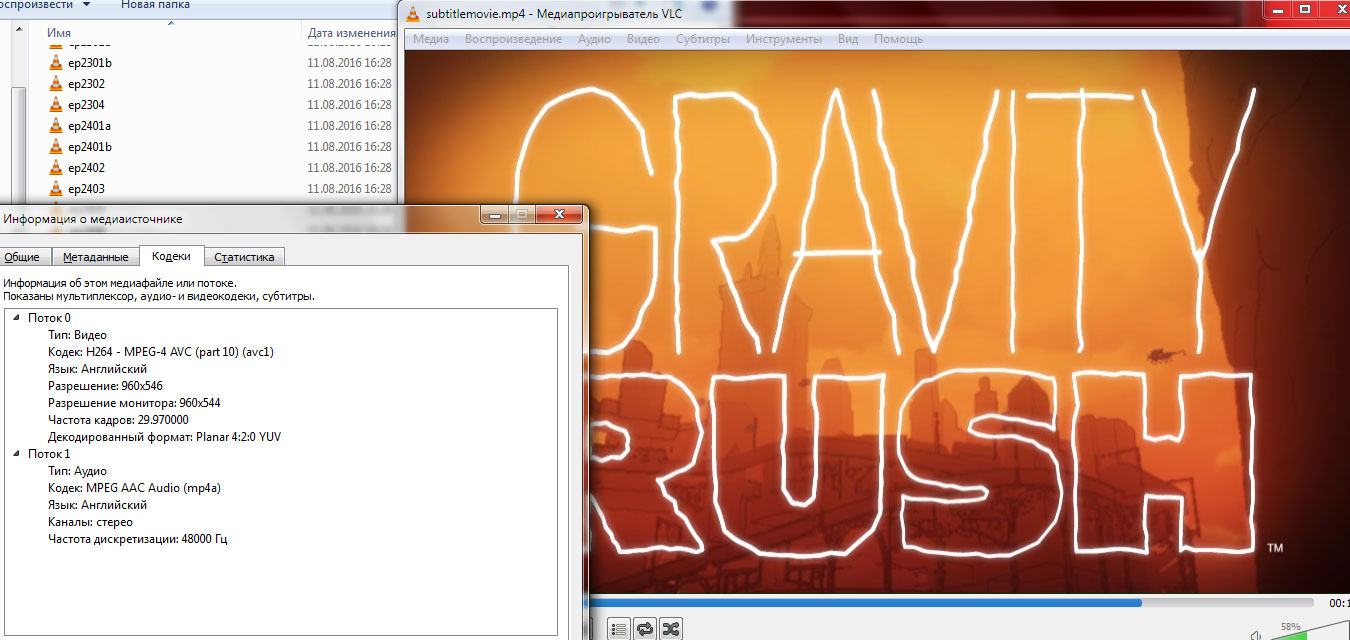Select the ep2402 file name

pyautogui.click(x=86, y=168)
